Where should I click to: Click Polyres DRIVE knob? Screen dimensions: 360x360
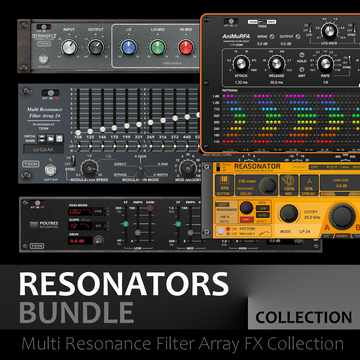click(x=98, y=240)
